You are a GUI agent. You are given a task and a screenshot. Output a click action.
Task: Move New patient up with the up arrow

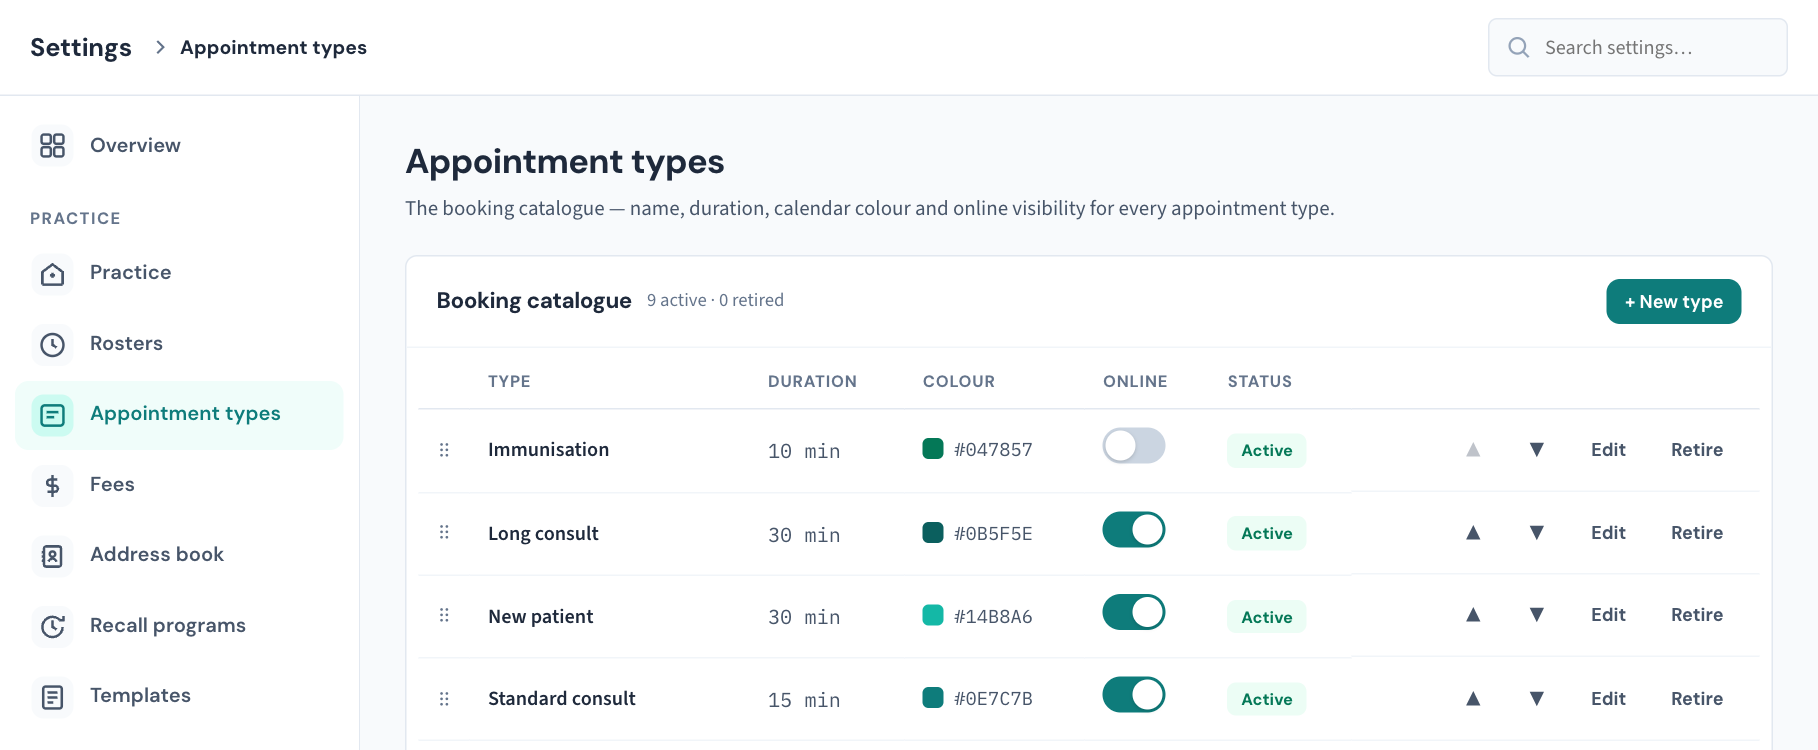pos(1473,615)
